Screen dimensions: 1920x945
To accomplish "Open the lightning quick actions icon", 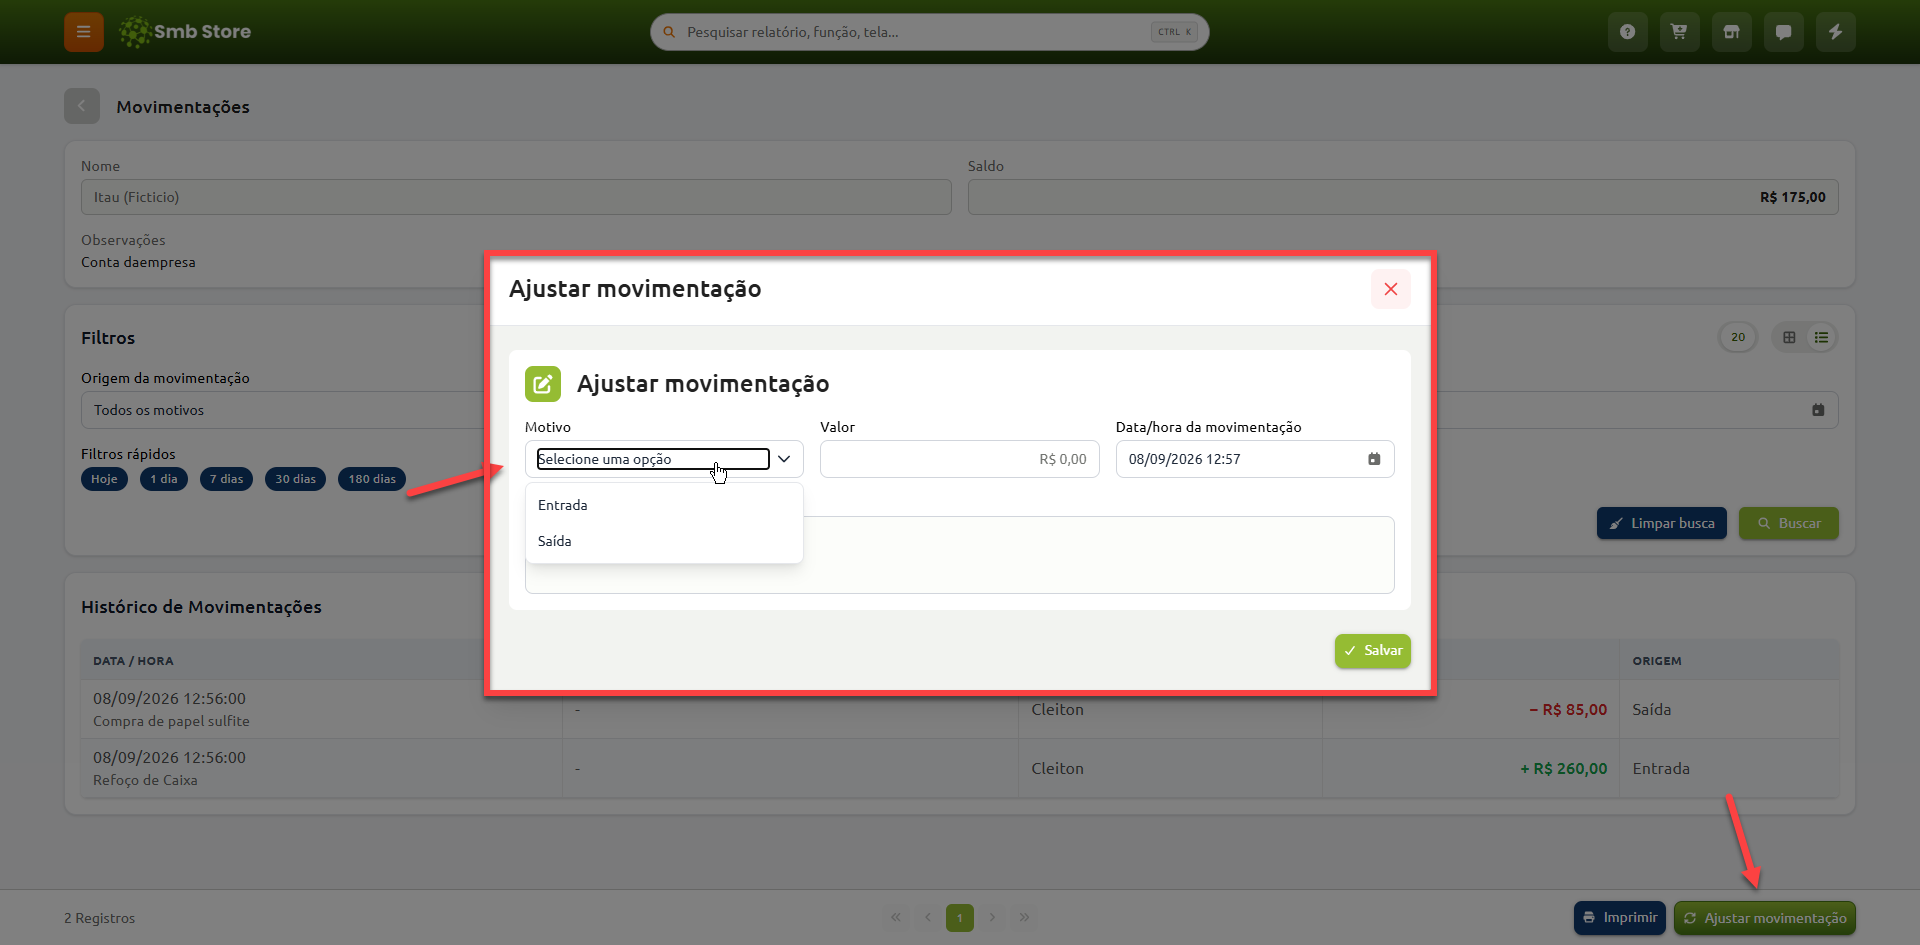I will click(x=1836, y=32).
